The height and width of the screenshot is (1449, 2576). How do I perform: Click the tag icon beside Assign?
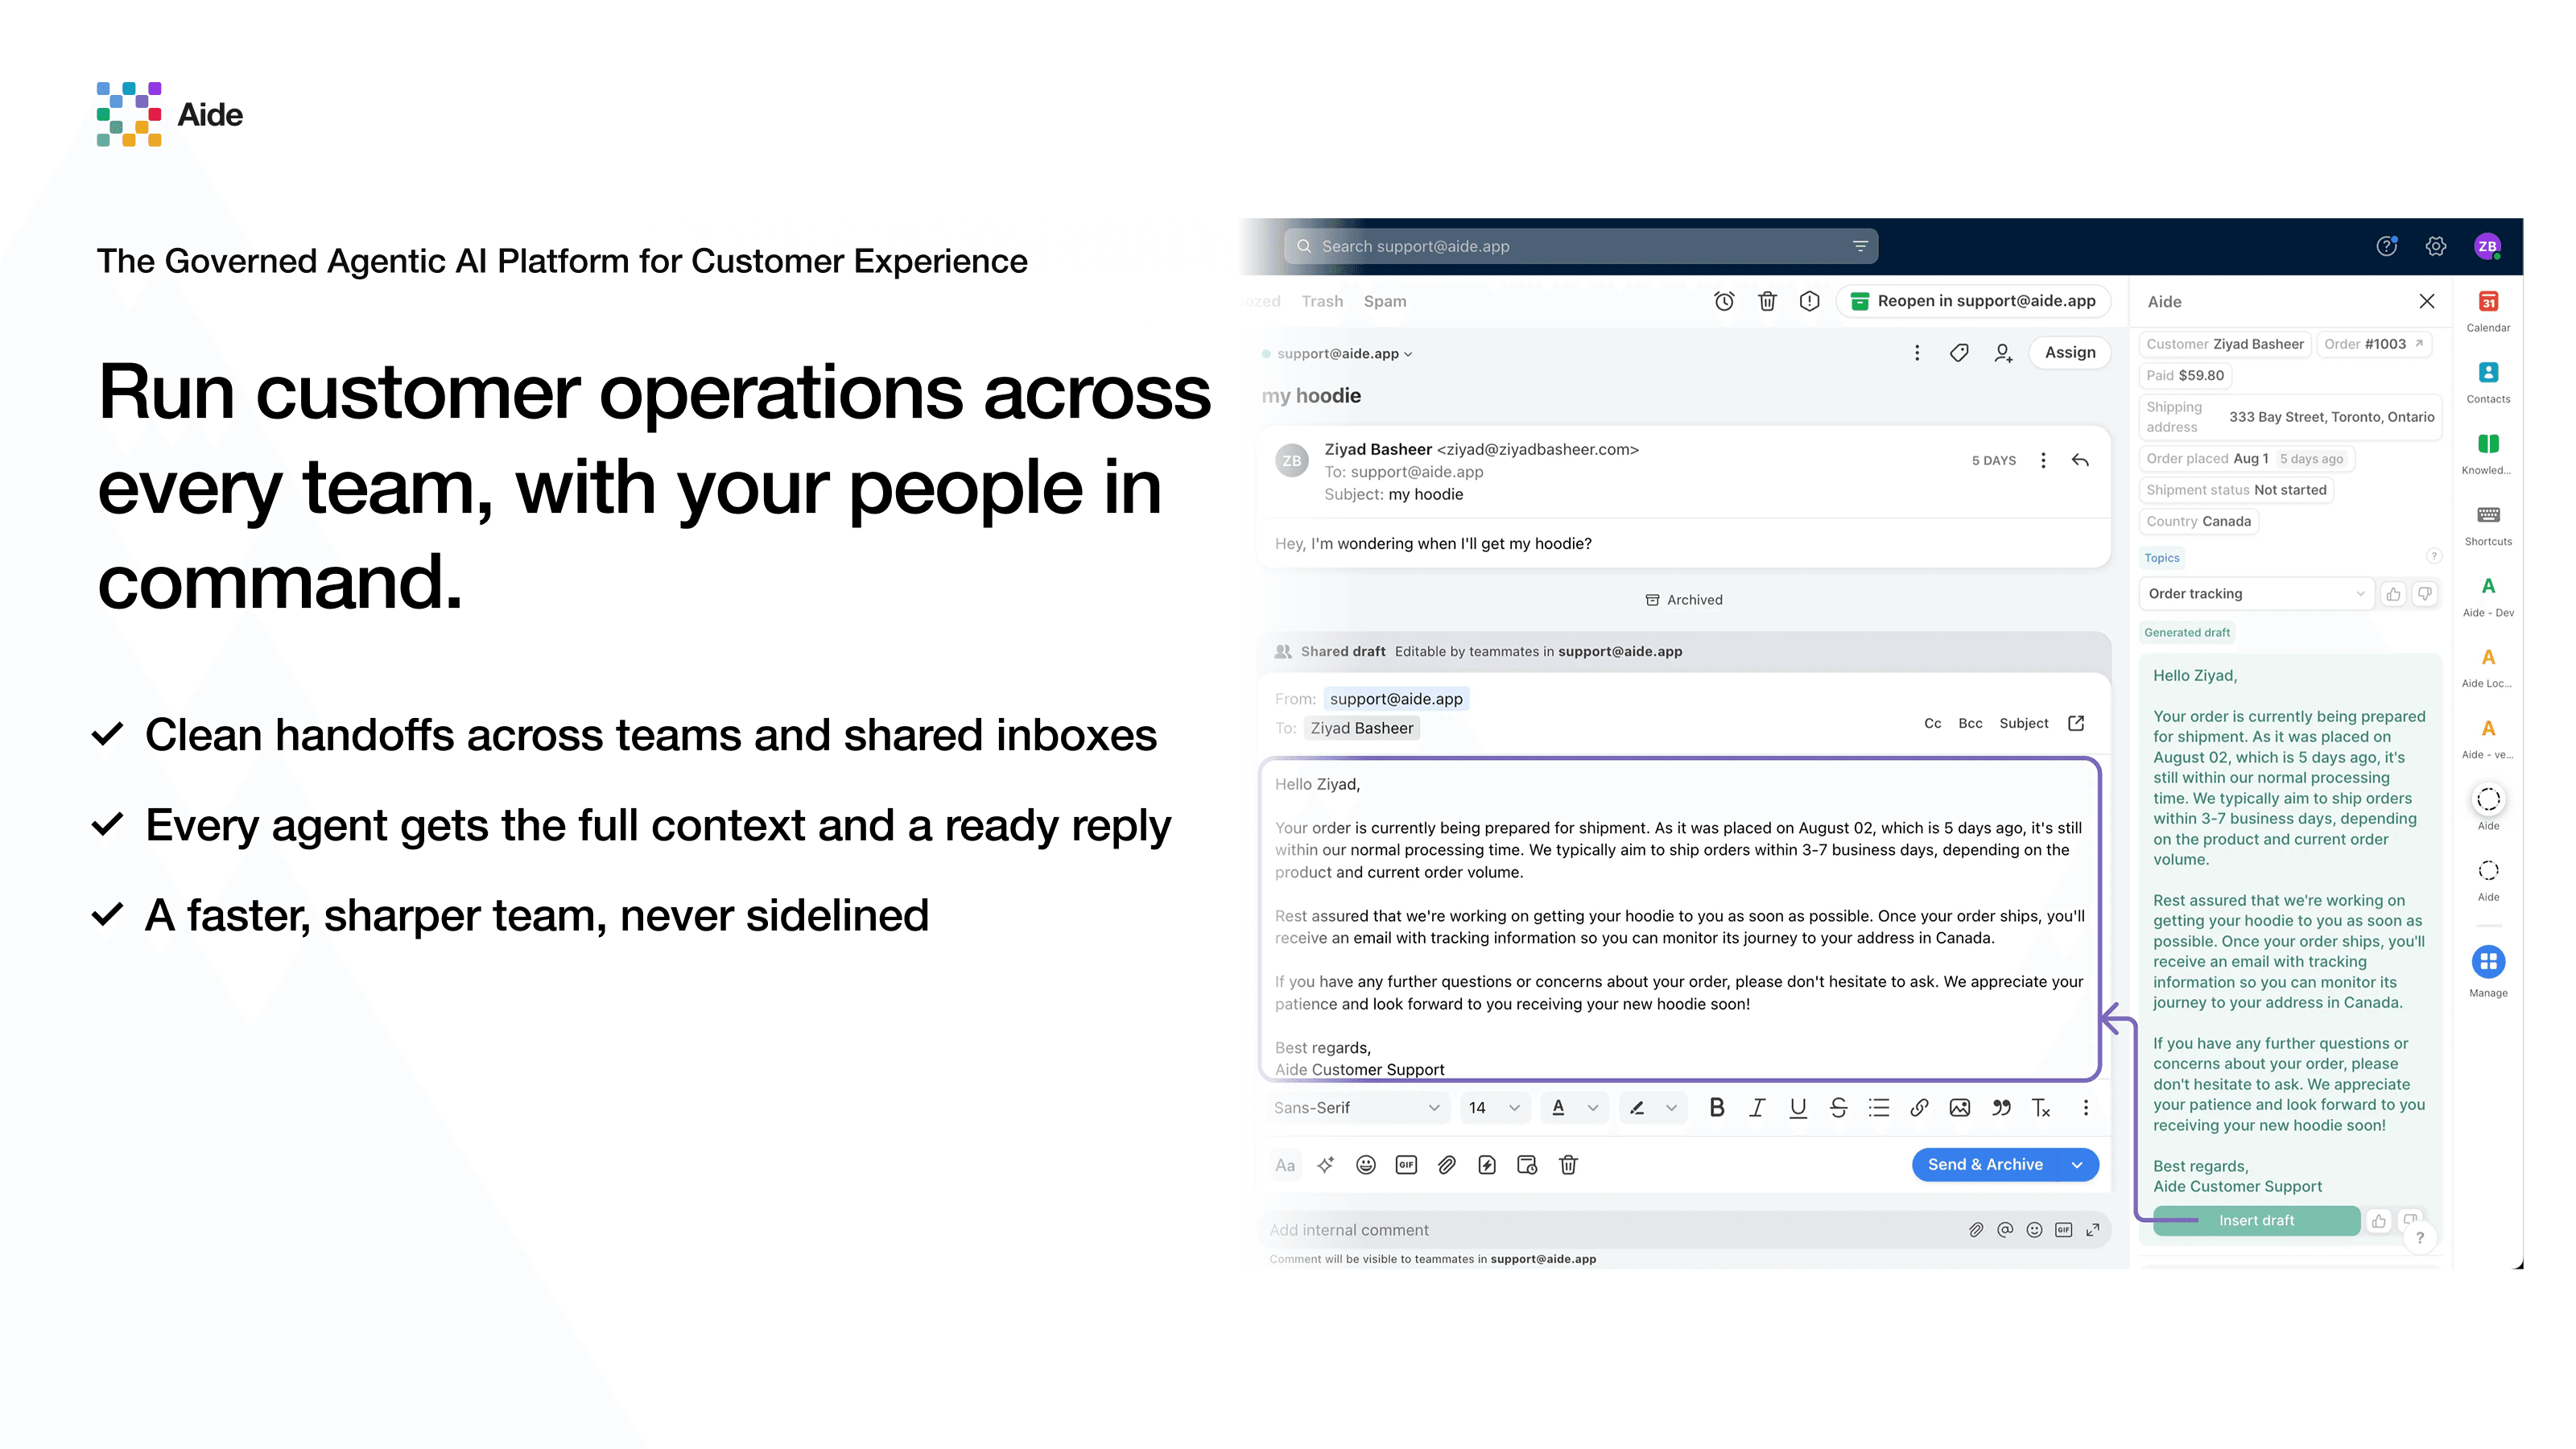1959,353
